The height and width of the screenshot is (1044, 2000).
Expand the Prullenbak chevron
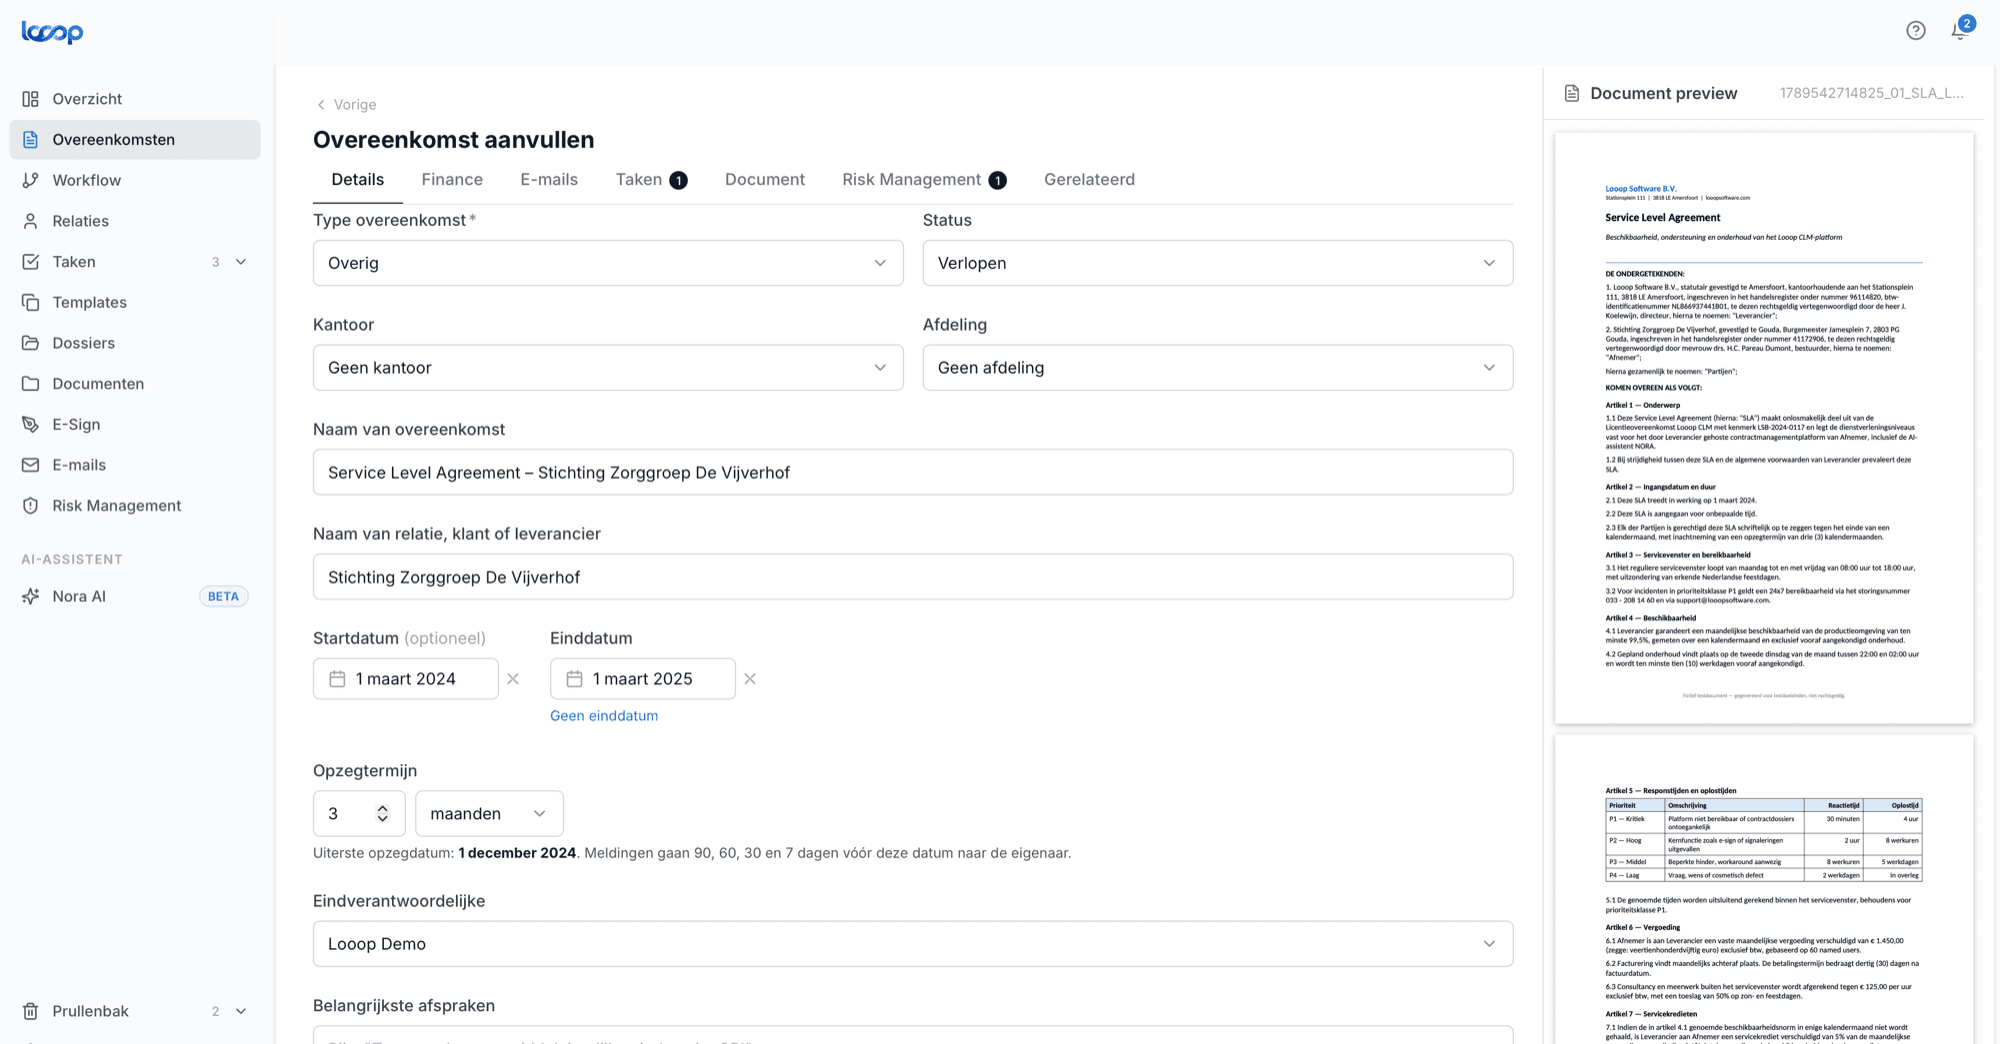(x=241, y=1011)
